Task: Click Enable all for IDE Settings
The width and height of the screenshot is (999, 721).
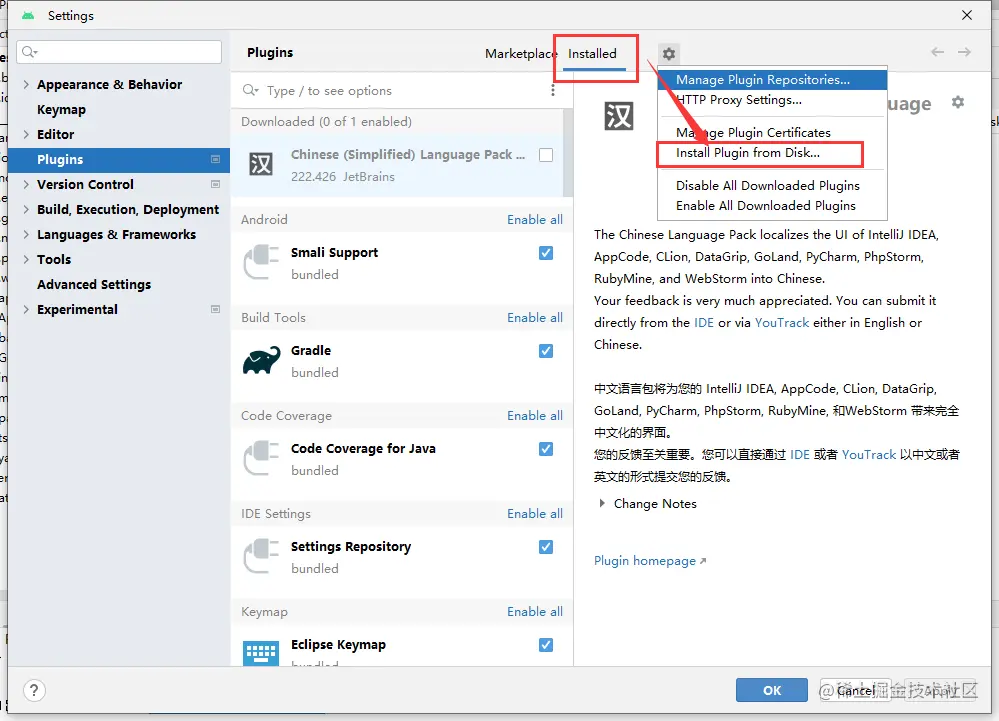Action: click(x=535, y=514)
